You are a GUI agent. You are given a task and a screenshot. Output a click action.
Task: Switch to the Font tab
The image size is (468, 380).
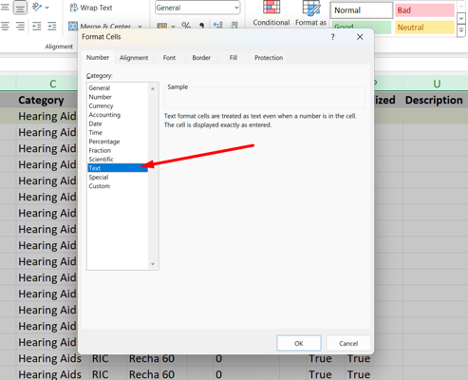(x=169, y=58)
